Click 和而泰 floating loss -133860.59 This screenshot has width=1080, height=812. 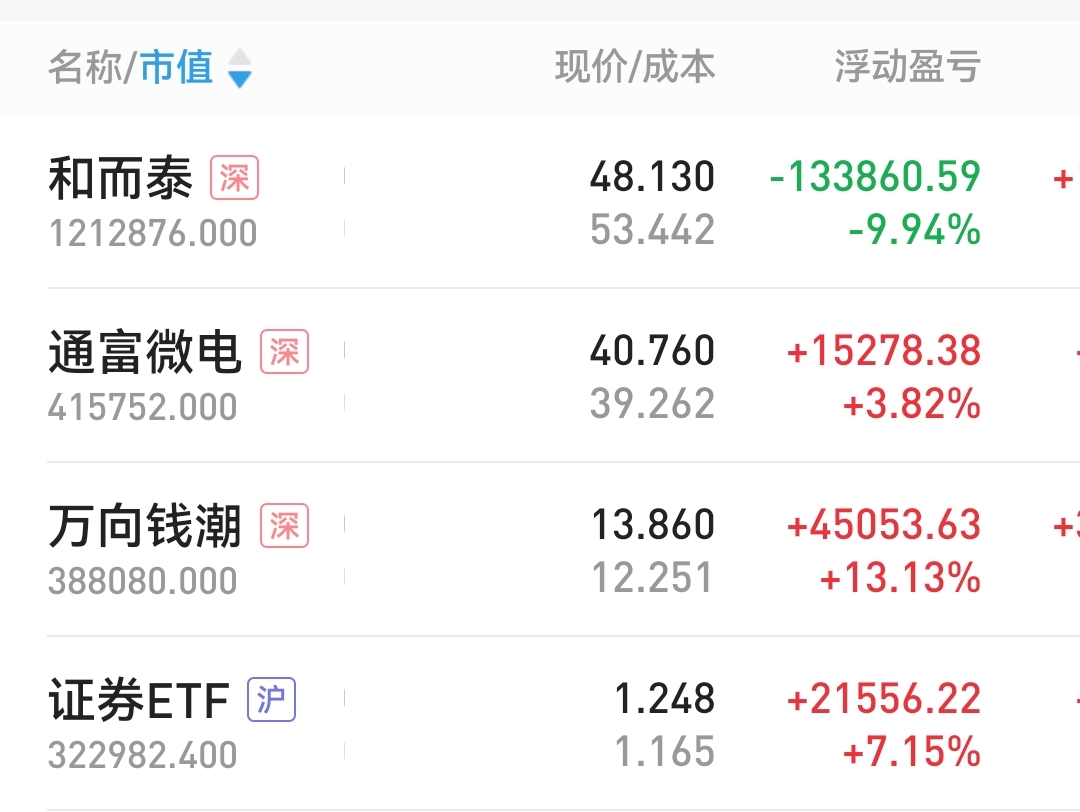[x=875, y=177]
